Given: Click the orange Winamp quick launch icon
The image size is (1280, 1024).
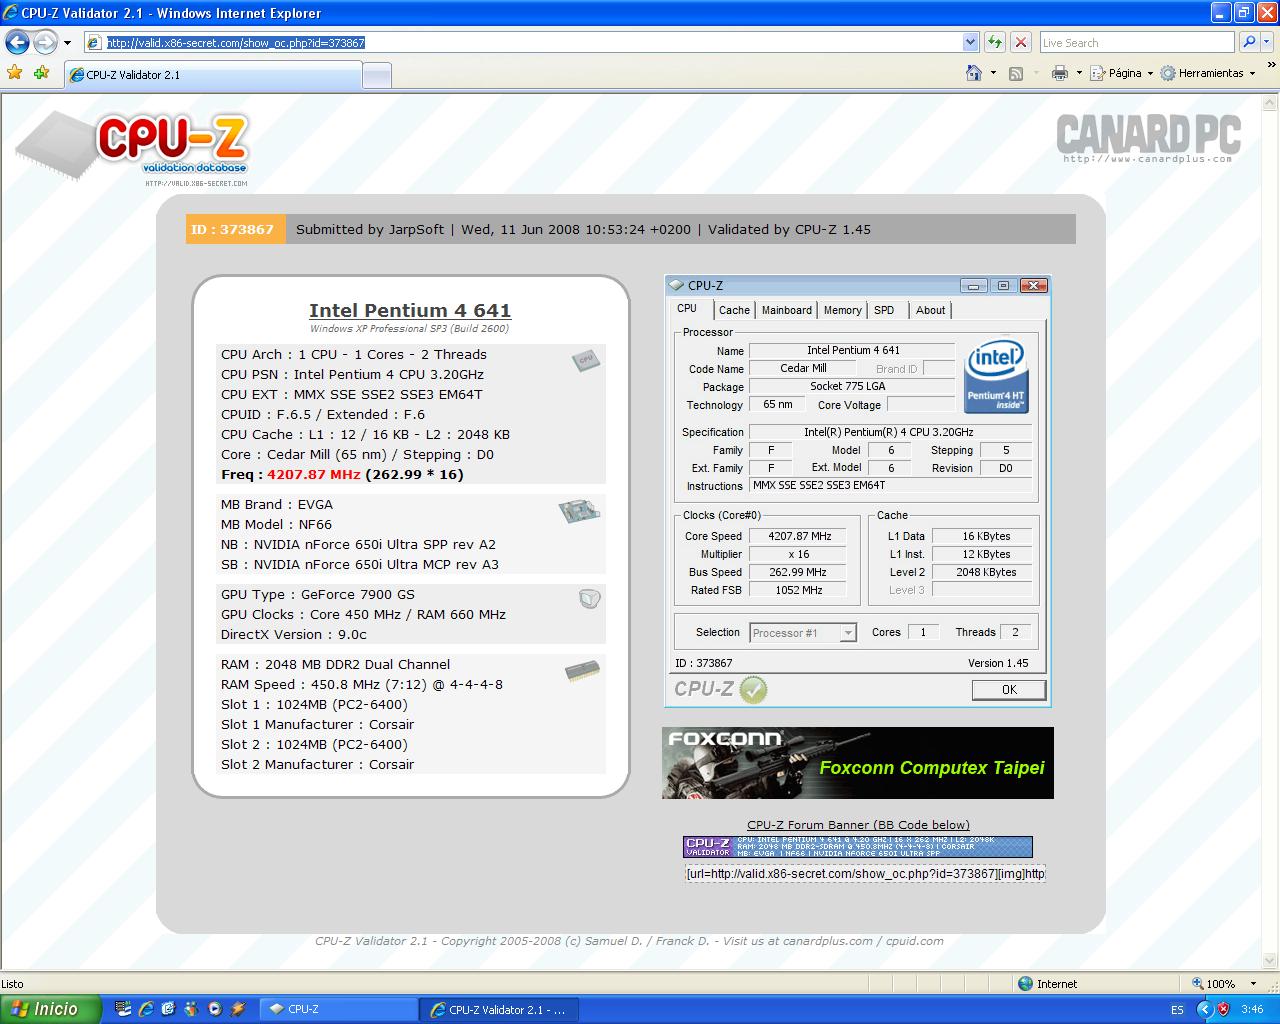Looking at the screenshot, I should coord(237,1009).
